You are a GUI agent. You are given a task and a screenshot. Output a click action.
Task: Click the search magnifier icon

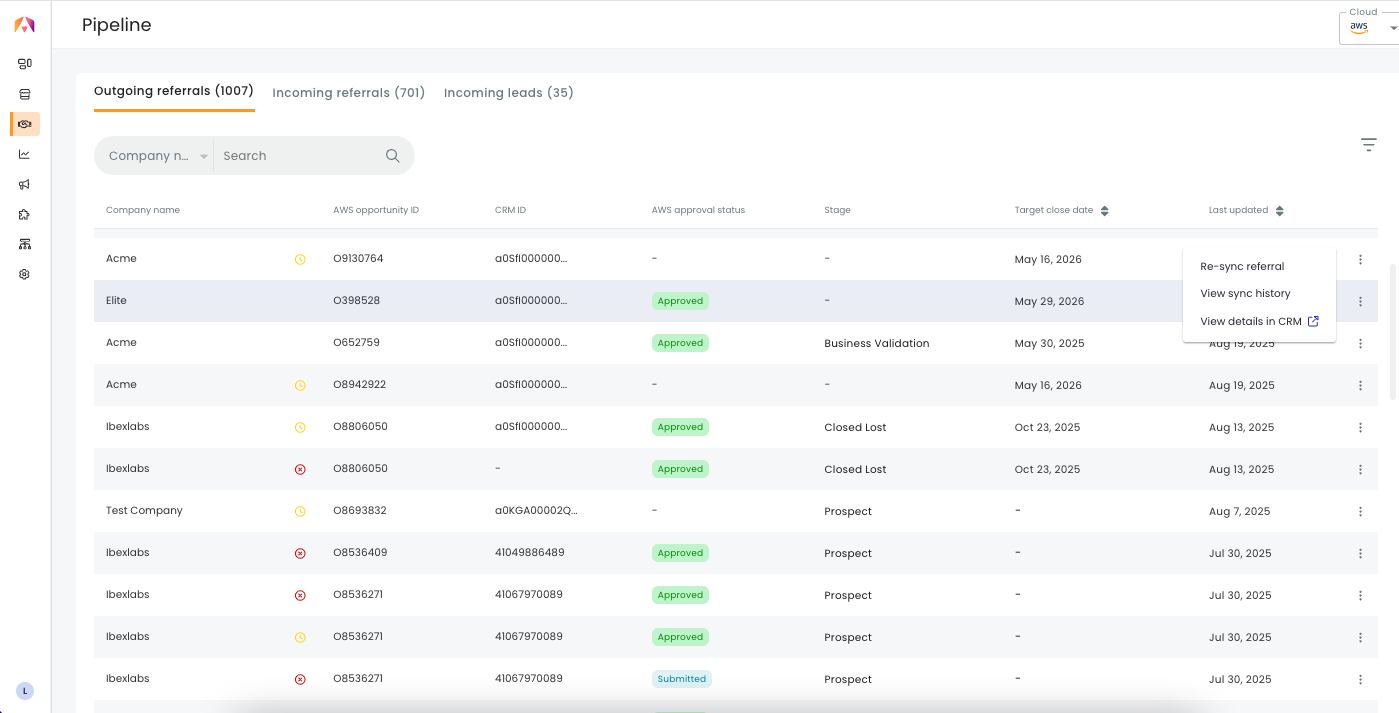click(x=393, y=156)
